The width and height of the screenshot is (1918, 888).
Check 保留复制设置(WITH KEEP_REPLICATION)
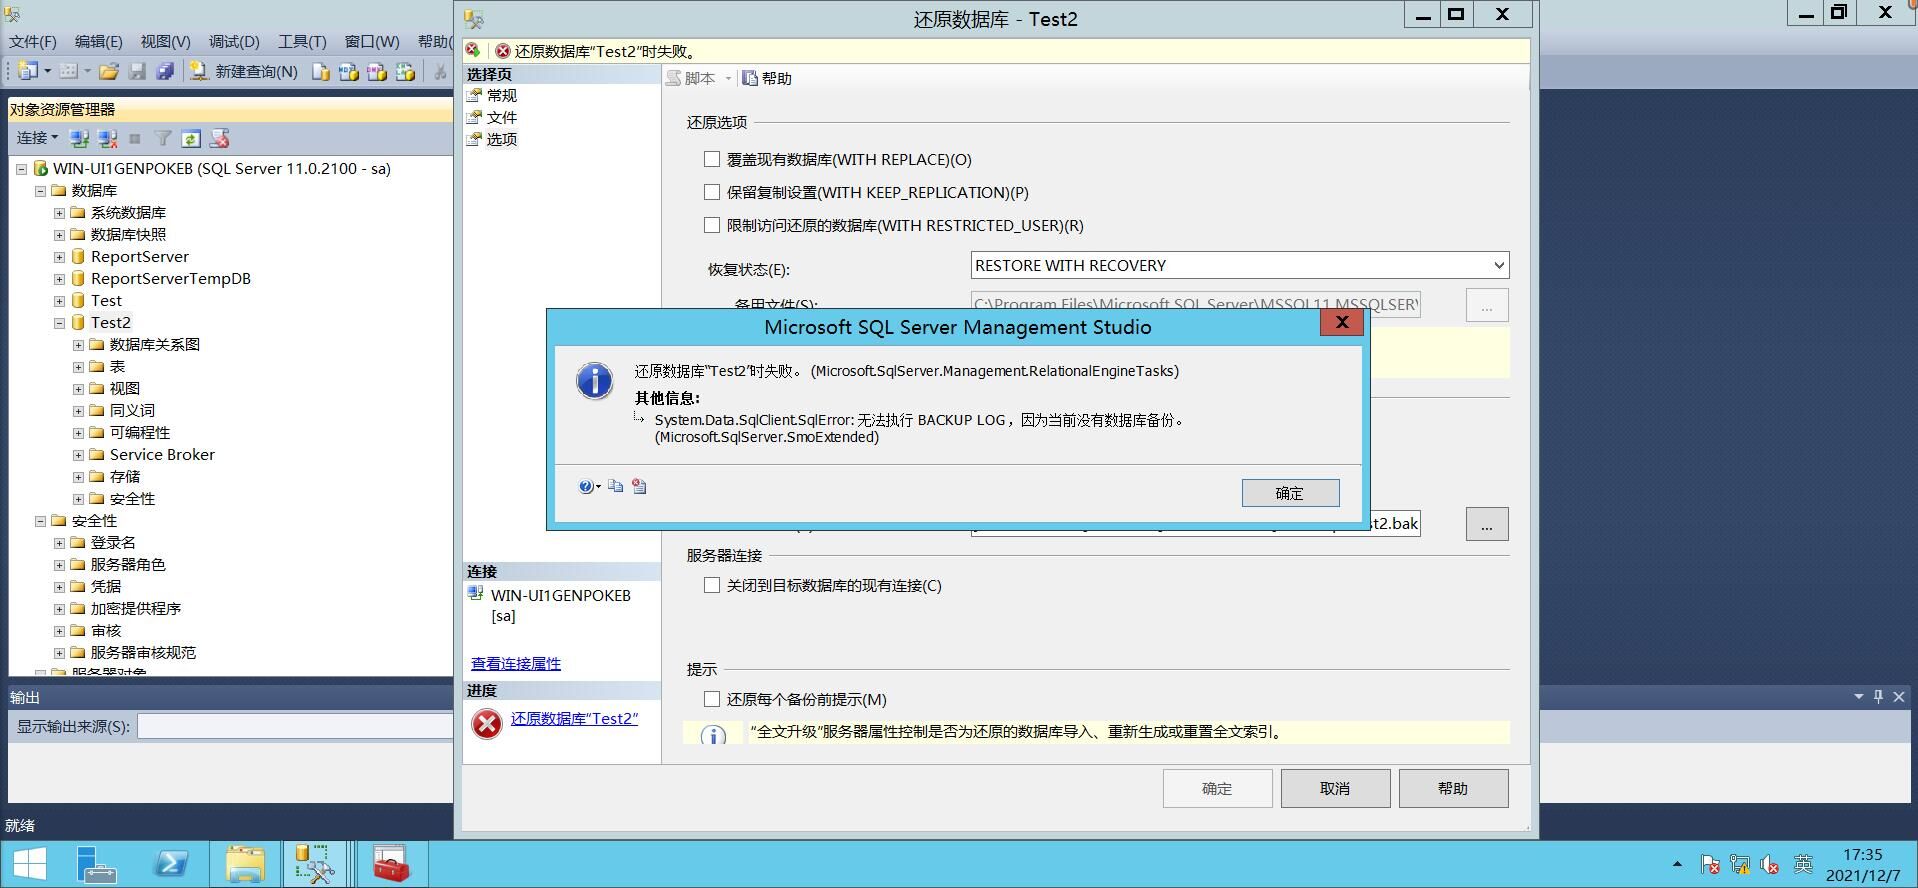tap(712, 192)
